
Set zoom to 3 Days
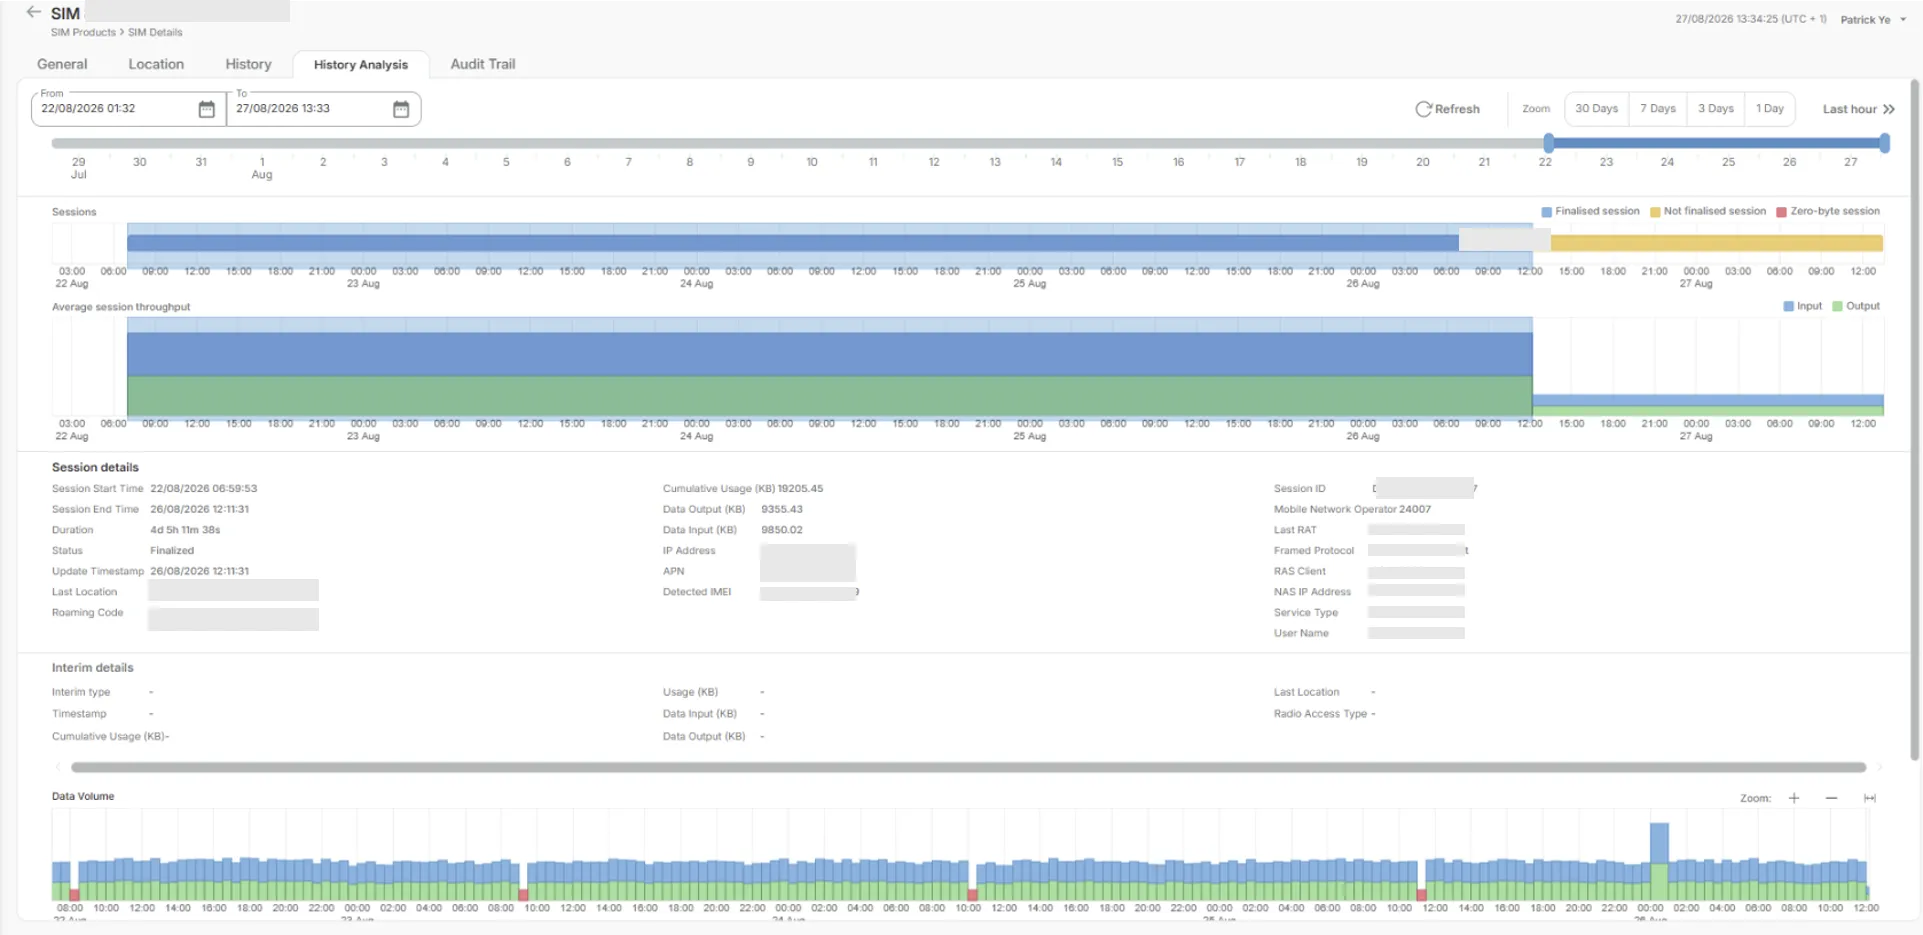[x=1715, y=109]
